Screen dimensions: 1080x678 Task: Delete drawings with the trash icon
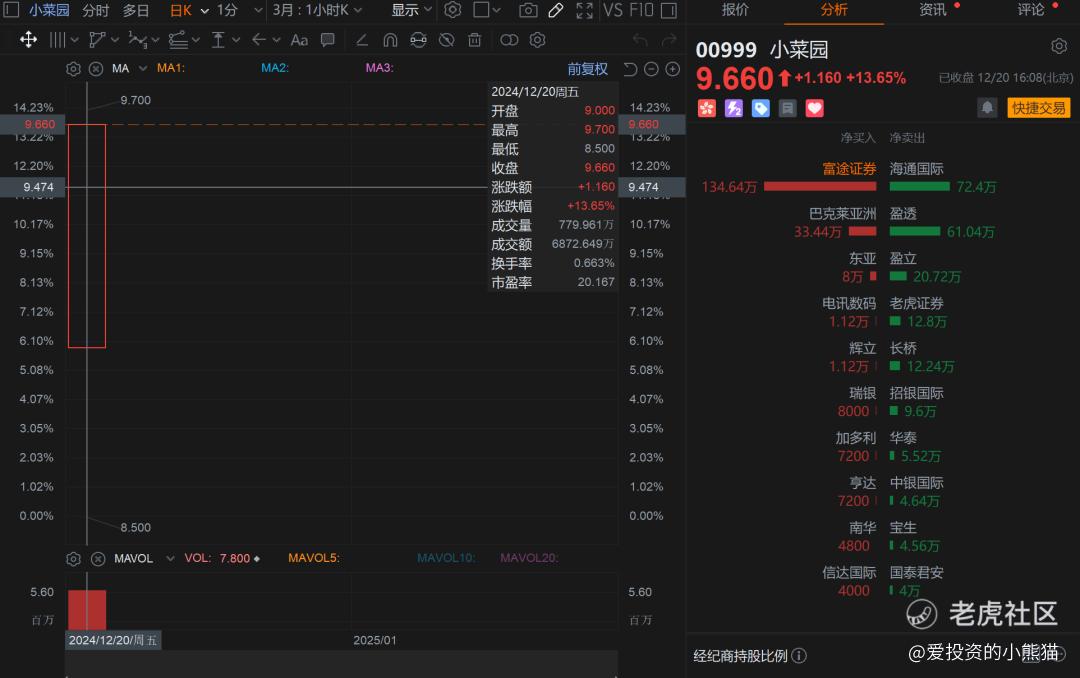(475, 40)
